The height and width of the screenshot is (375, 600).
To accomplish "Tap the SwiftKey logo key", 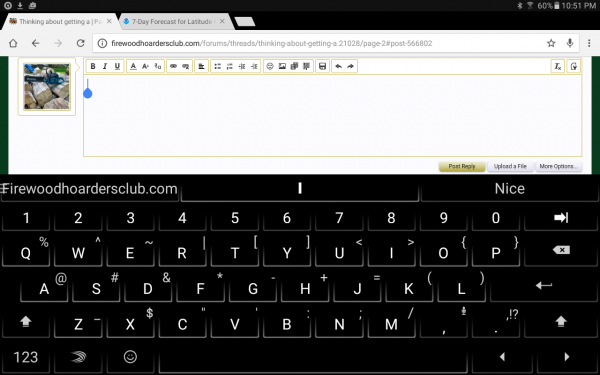I will [78, 357].
